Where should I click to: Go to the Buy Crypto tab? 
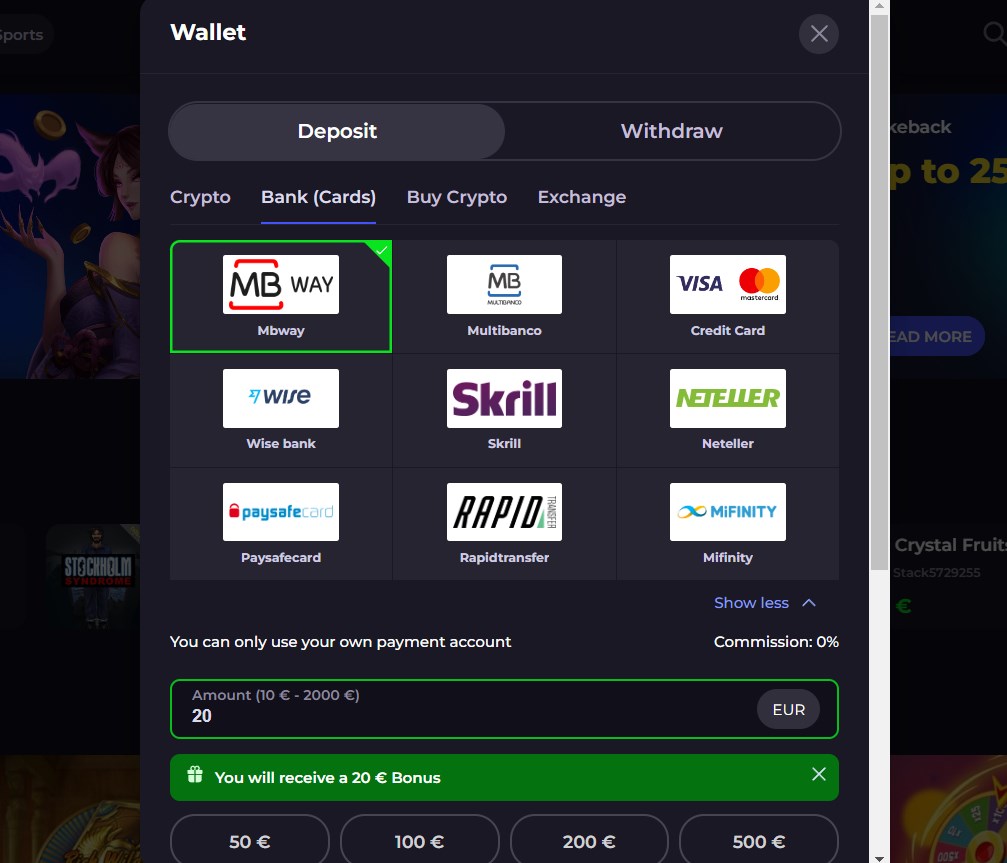pos(457,197)
